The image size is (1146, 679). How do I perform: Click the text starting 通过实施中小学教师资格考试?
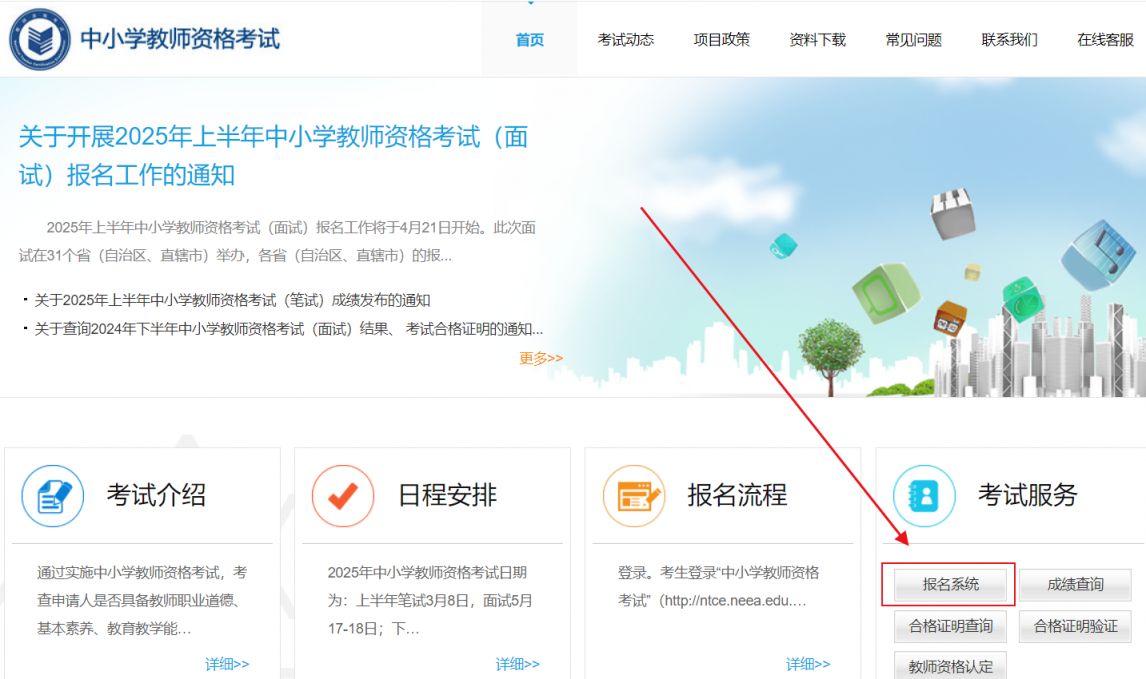tap(143, 600)
